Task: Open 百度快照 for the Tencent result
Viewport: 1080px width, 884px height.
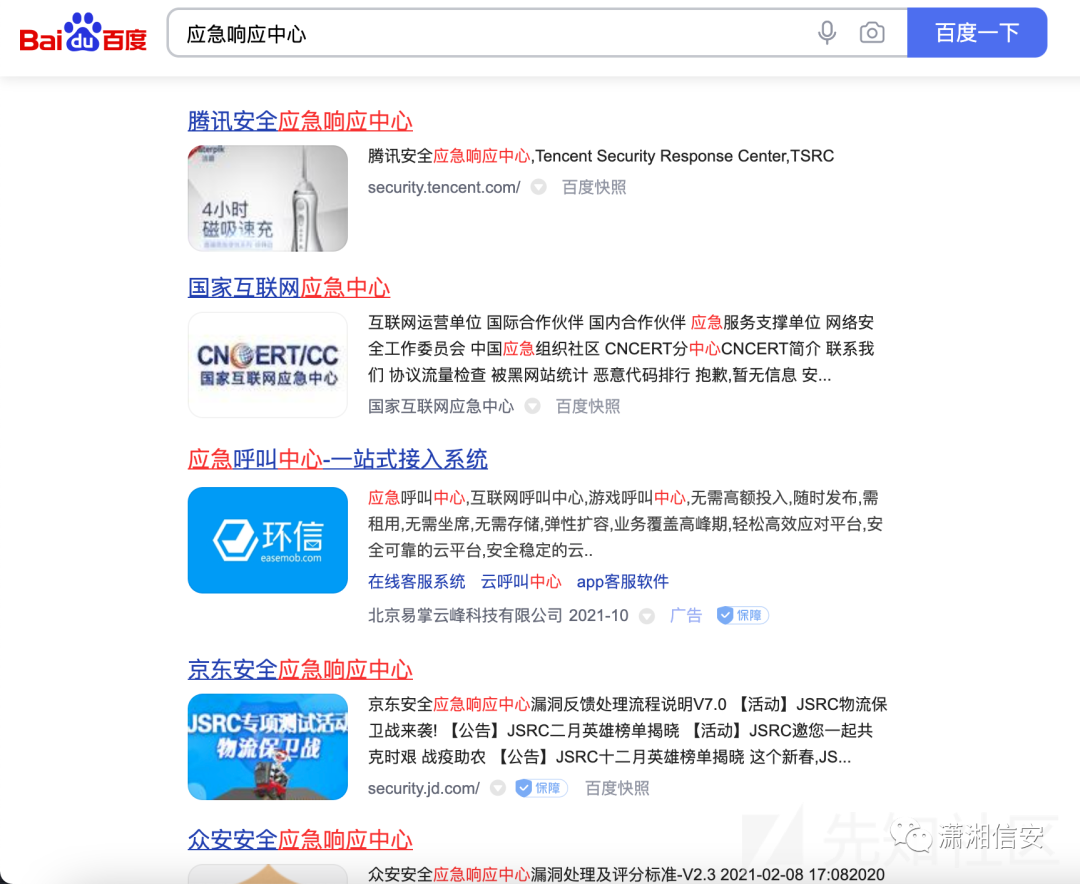Action: [x=594, y=187]
